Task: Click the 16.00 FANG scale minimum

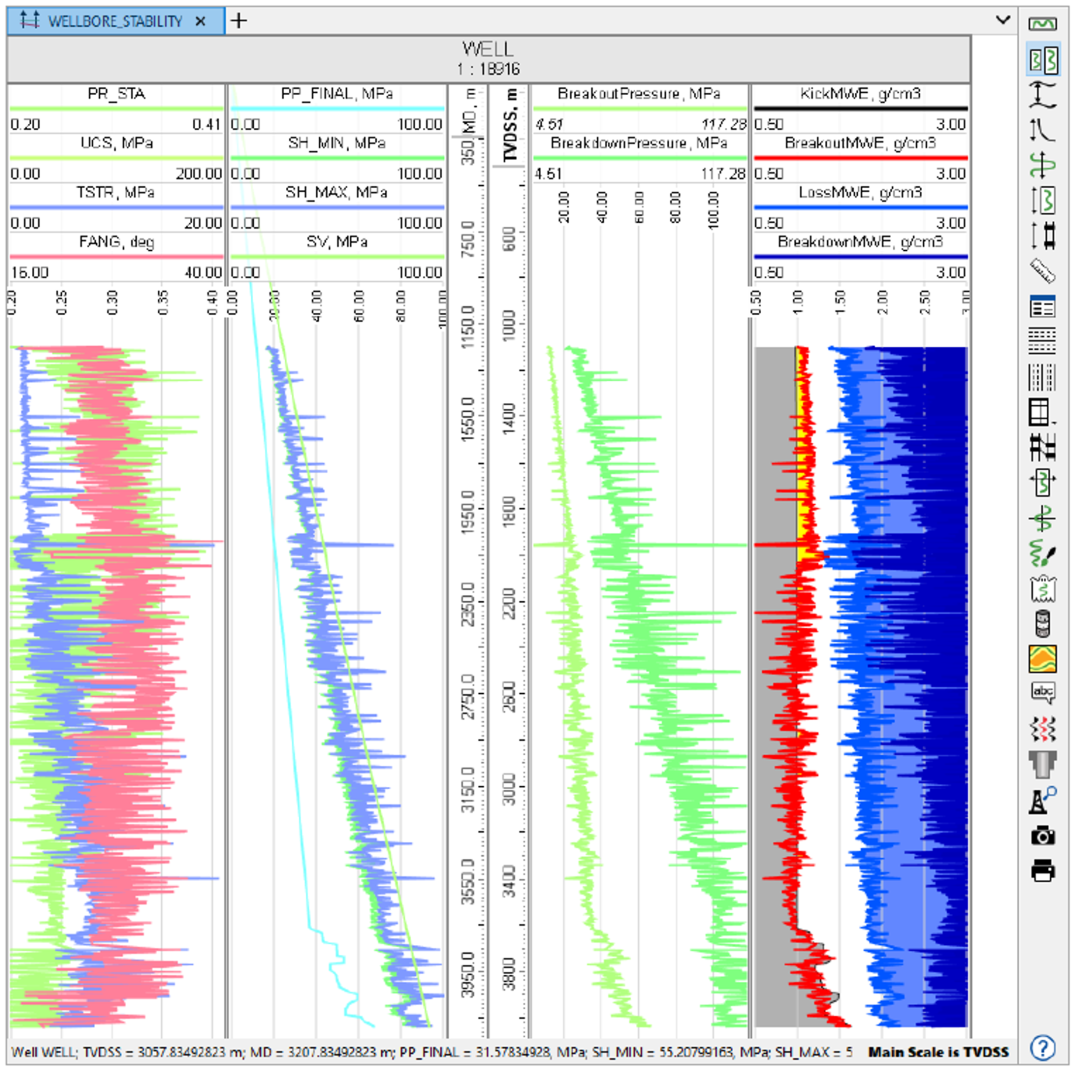Action: coord(30,273)
